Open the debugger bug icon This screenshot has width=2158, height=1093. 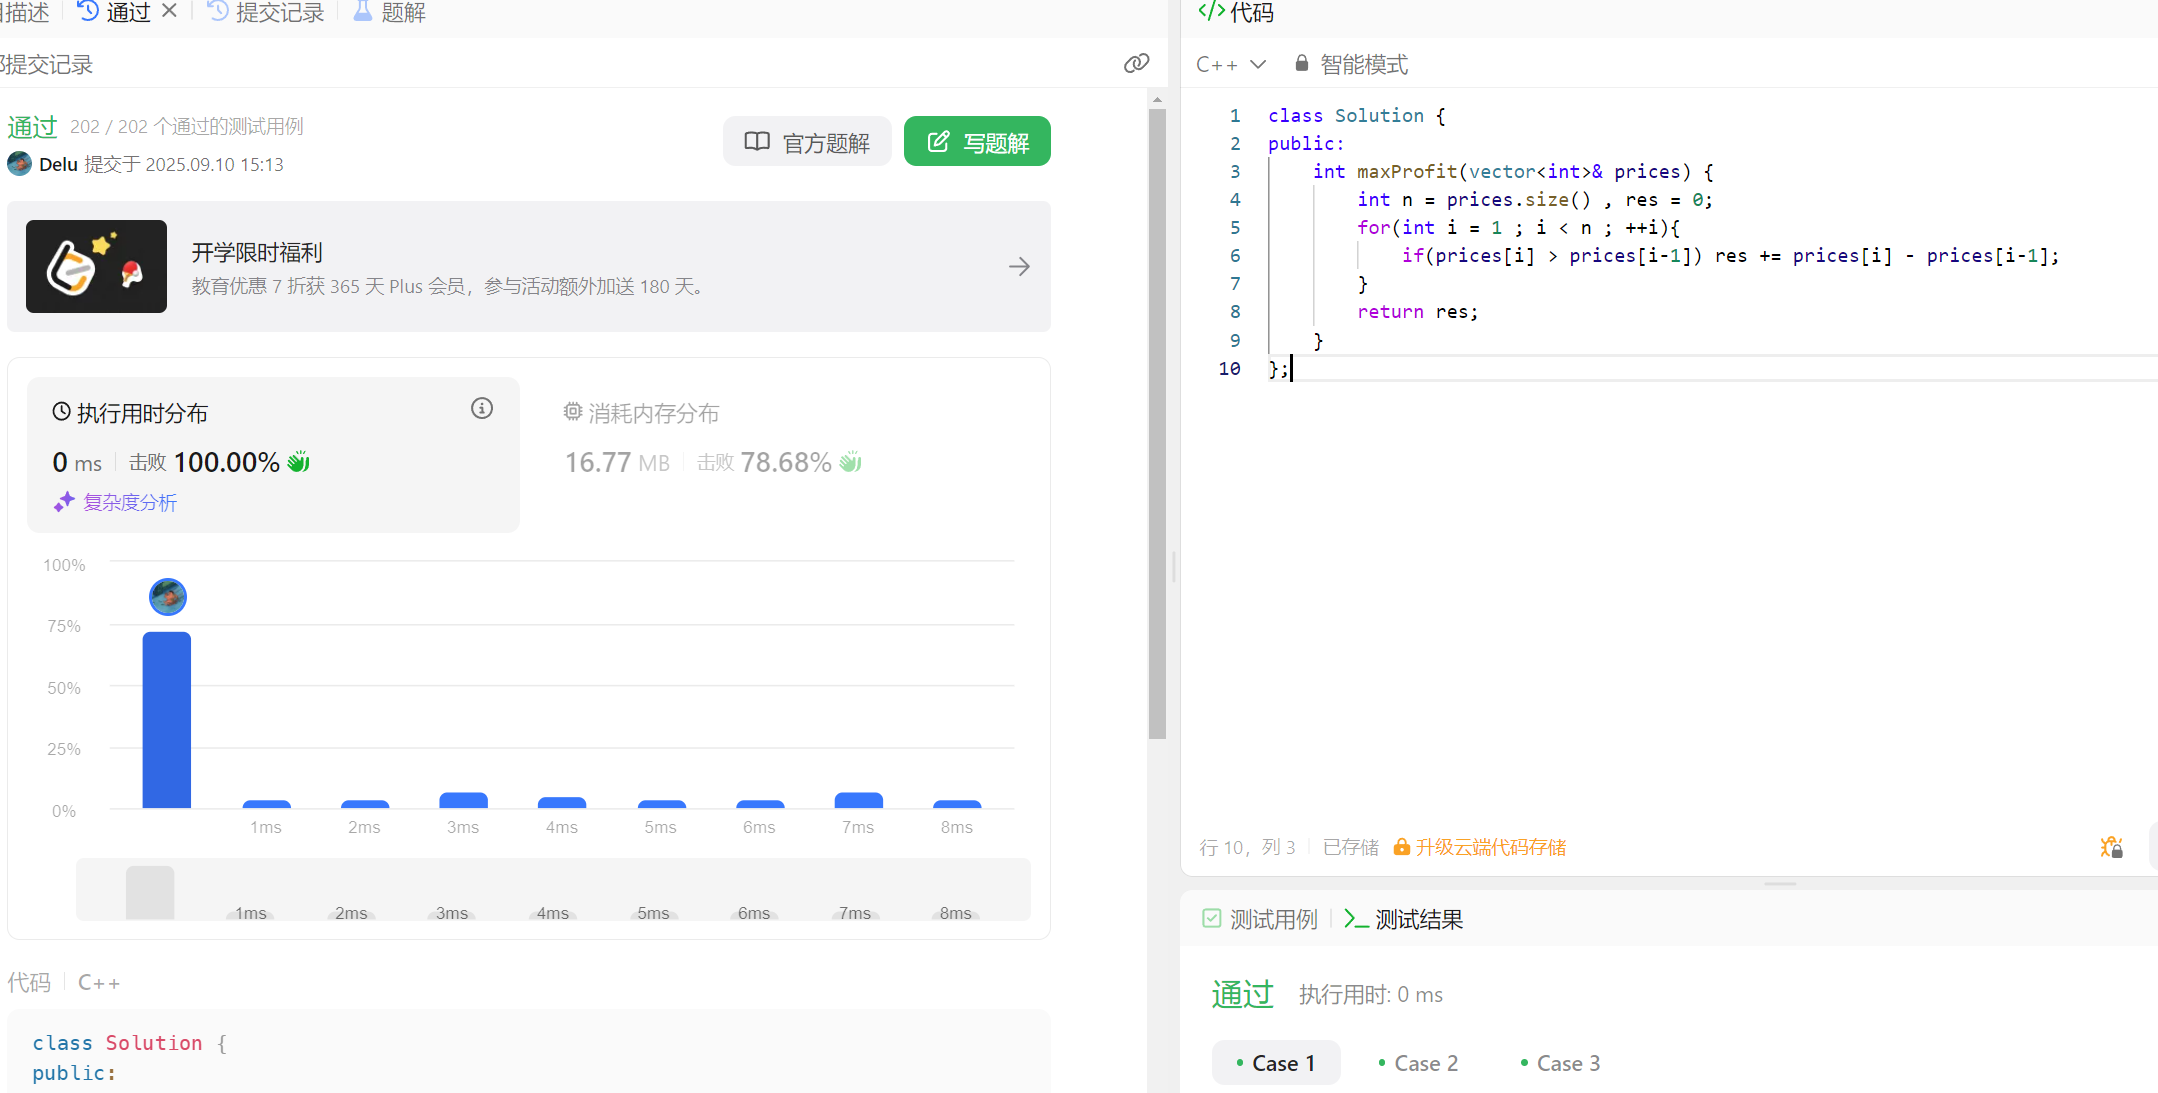[x=2111, y=847]
